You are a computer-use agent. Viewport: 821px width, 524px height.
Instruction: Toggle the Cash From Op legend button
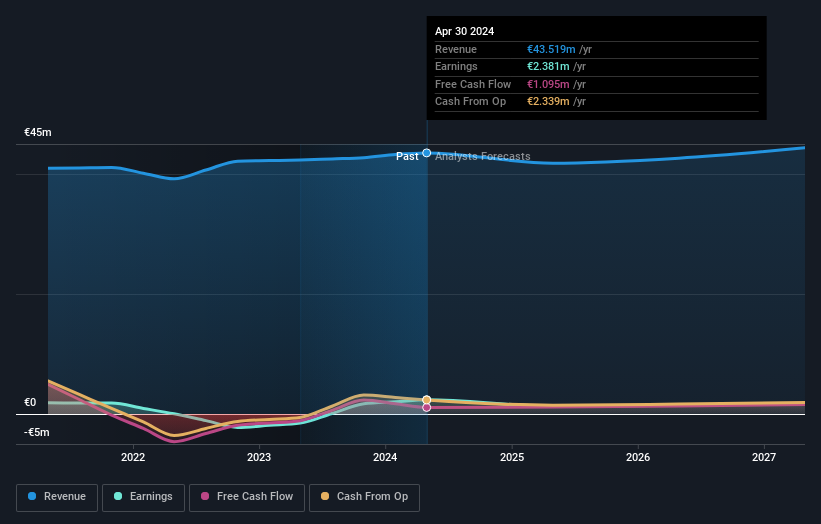coord(364,497)
